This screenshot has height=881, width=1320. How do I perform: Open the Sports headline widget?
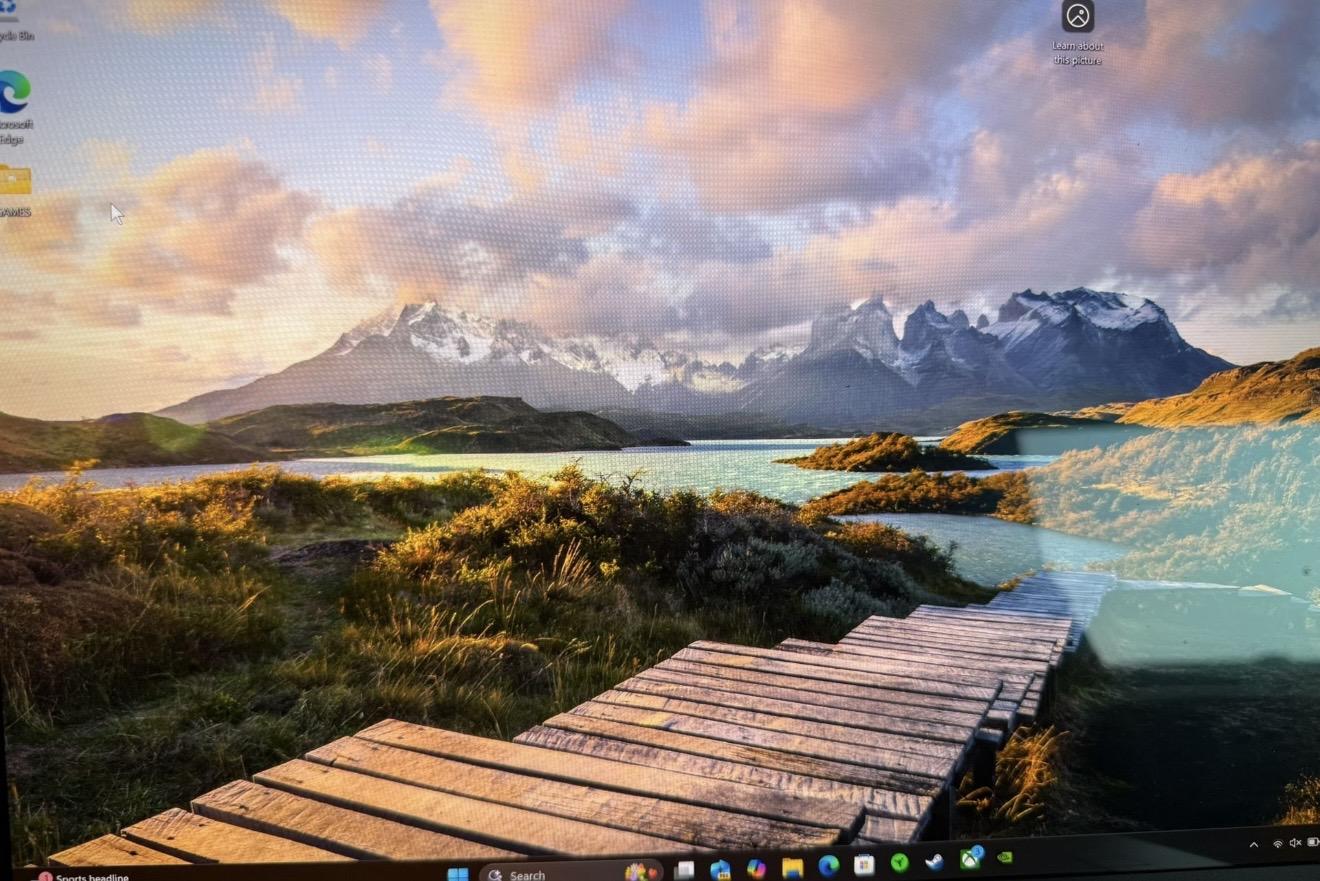click(x=85, y=877)
